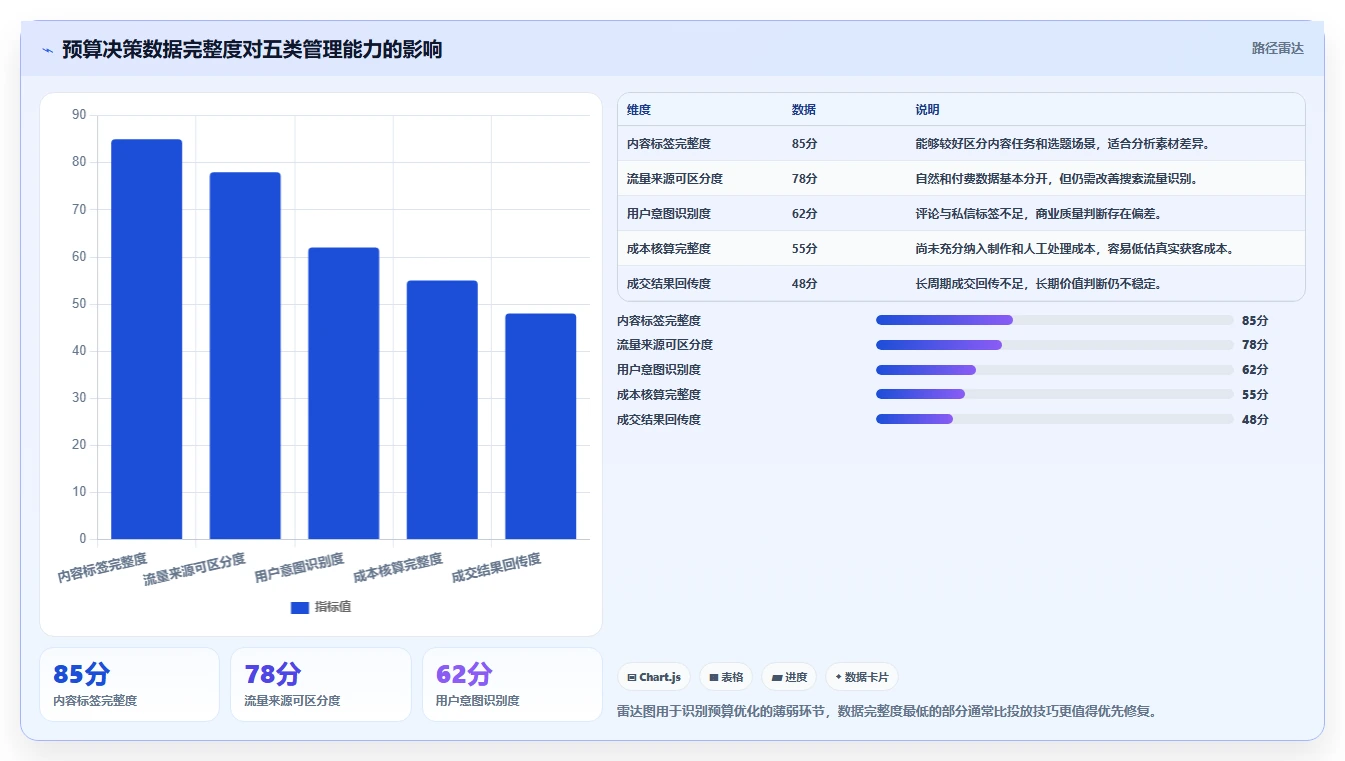Toggle the 指标值 legend color box
Image resolution: width=1345 pixels, height=761 pixels.
299,608
